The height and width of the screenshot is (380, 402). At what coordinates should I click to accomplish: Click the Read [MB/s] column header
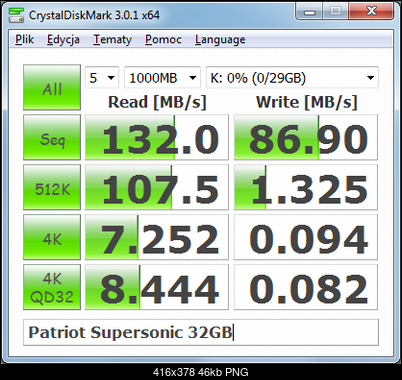157,102
